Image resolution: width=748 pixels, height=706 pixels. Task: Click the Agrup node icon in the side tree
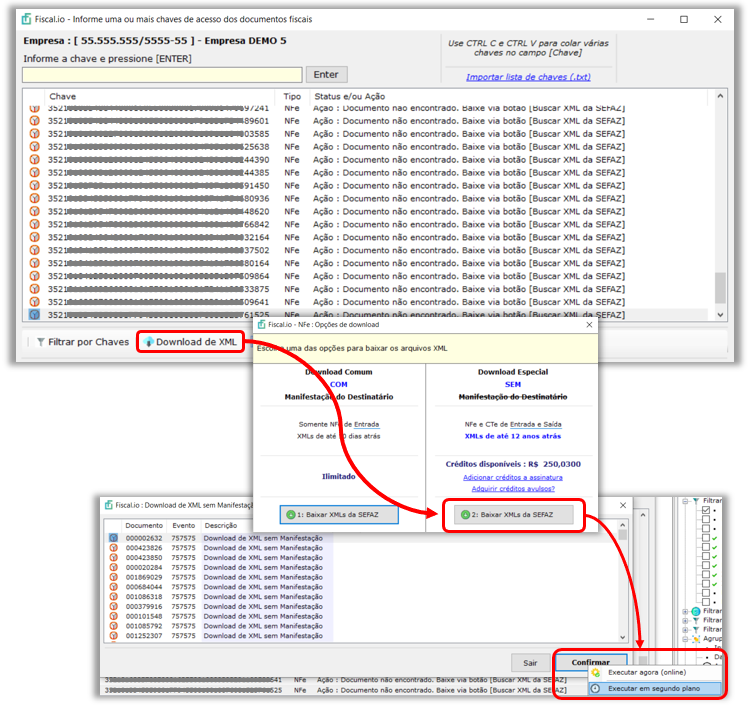[x=696, y=639]
